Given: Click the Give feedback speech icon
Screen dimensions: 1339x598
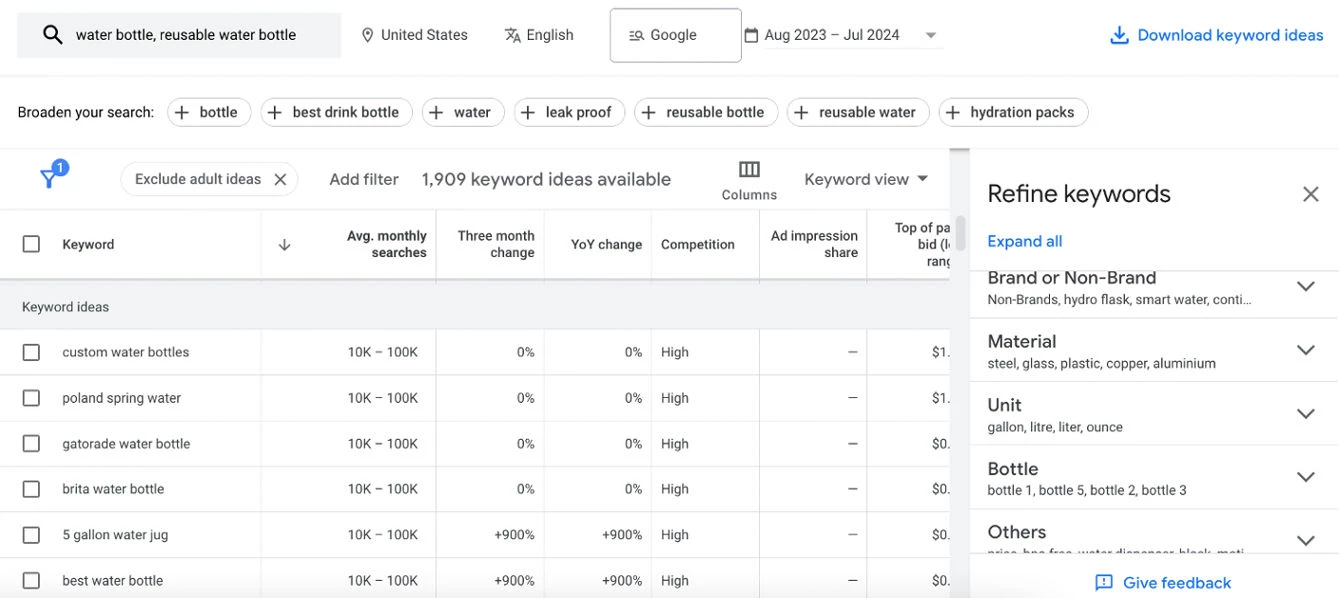Looking at the screenshot, I should 1104,582.
